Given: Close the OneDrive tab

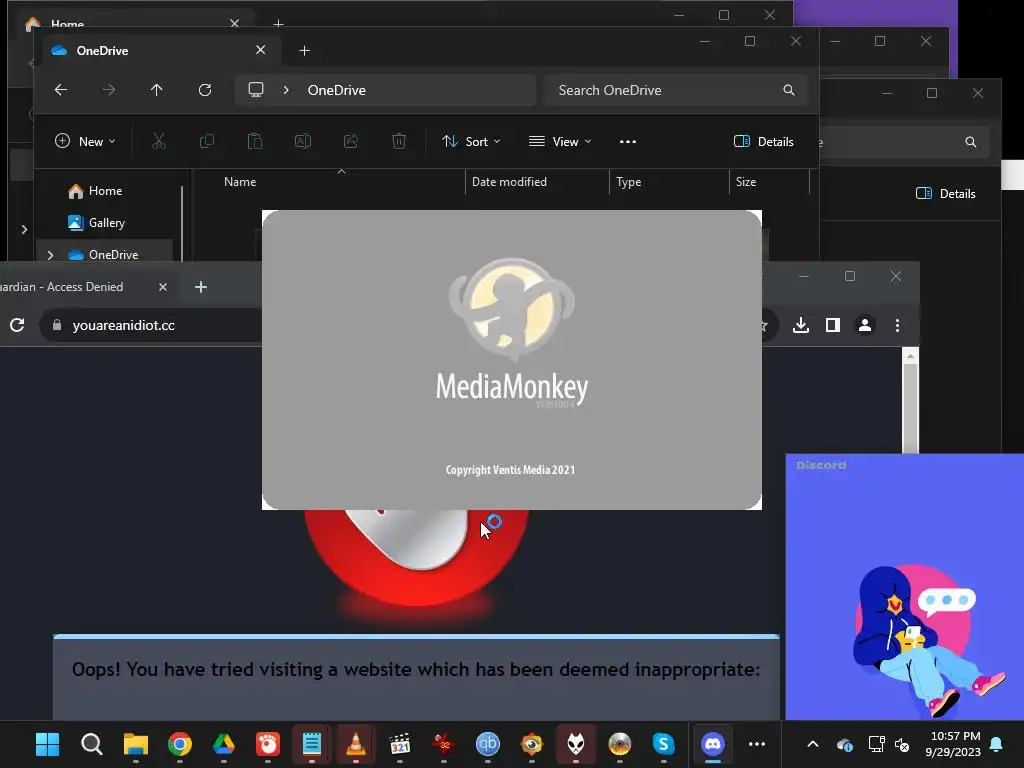Looking at the screenshot, I should click(x=261, y=50).
